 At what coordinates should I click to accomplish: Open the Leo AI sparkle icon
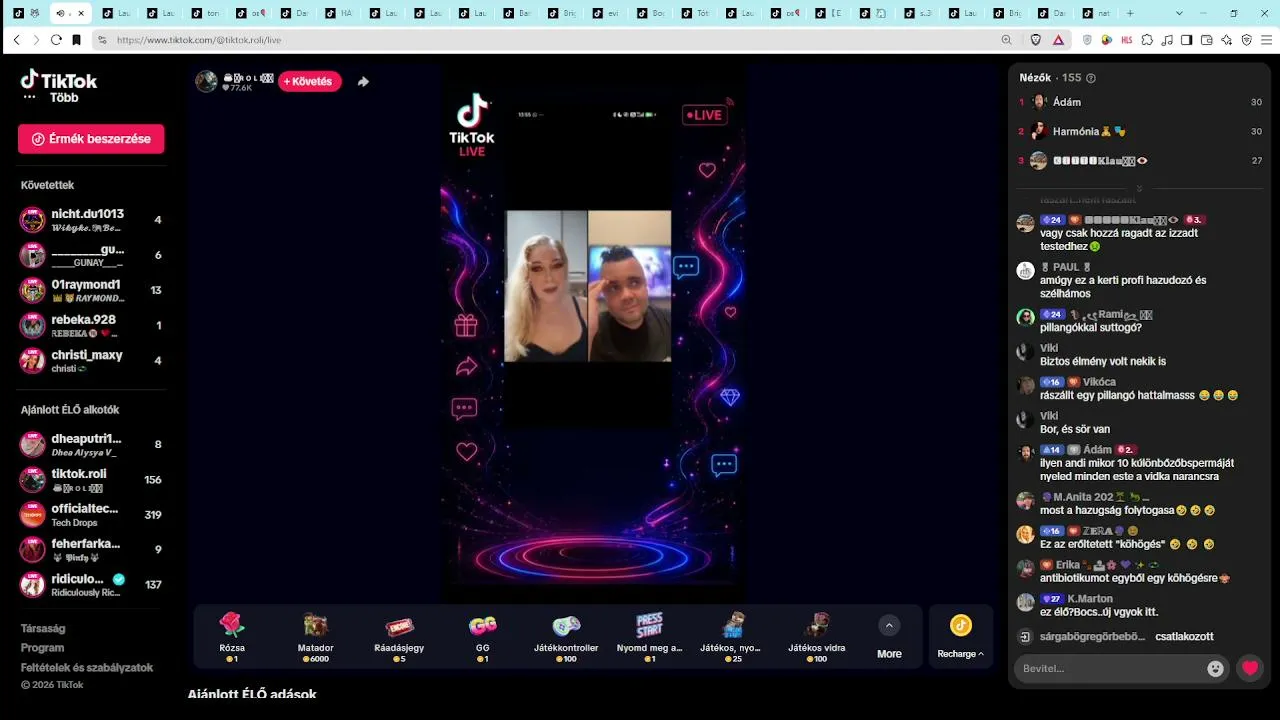pyautogui.click(x=1226, y=40)
